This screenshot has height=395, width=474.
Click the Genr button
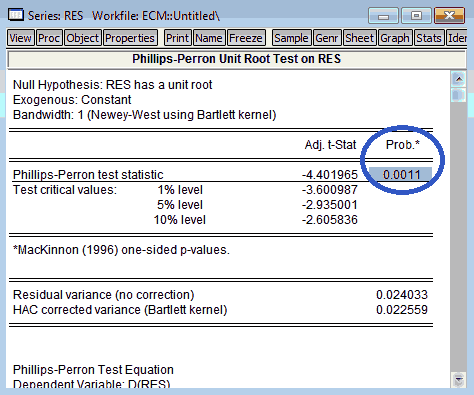click(327, 38)
